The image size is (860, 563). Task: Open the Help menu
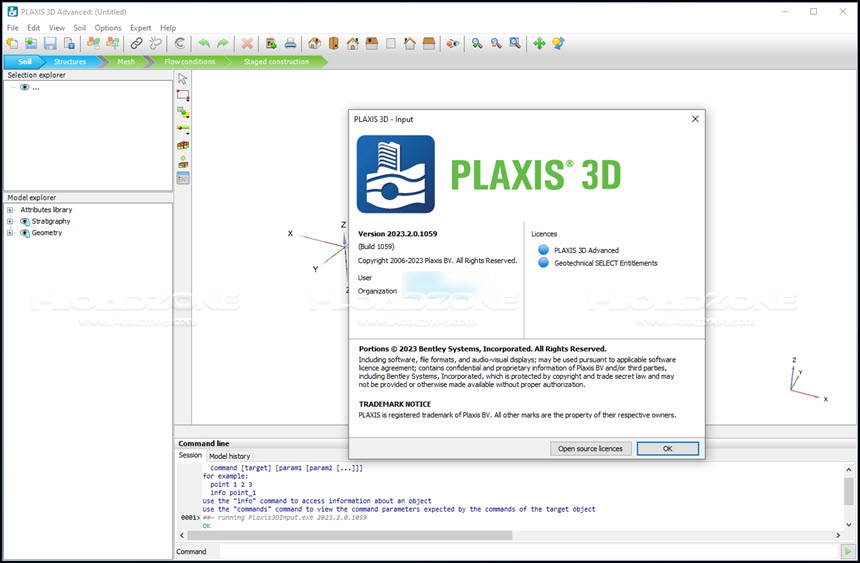click(x=168, y=27)
